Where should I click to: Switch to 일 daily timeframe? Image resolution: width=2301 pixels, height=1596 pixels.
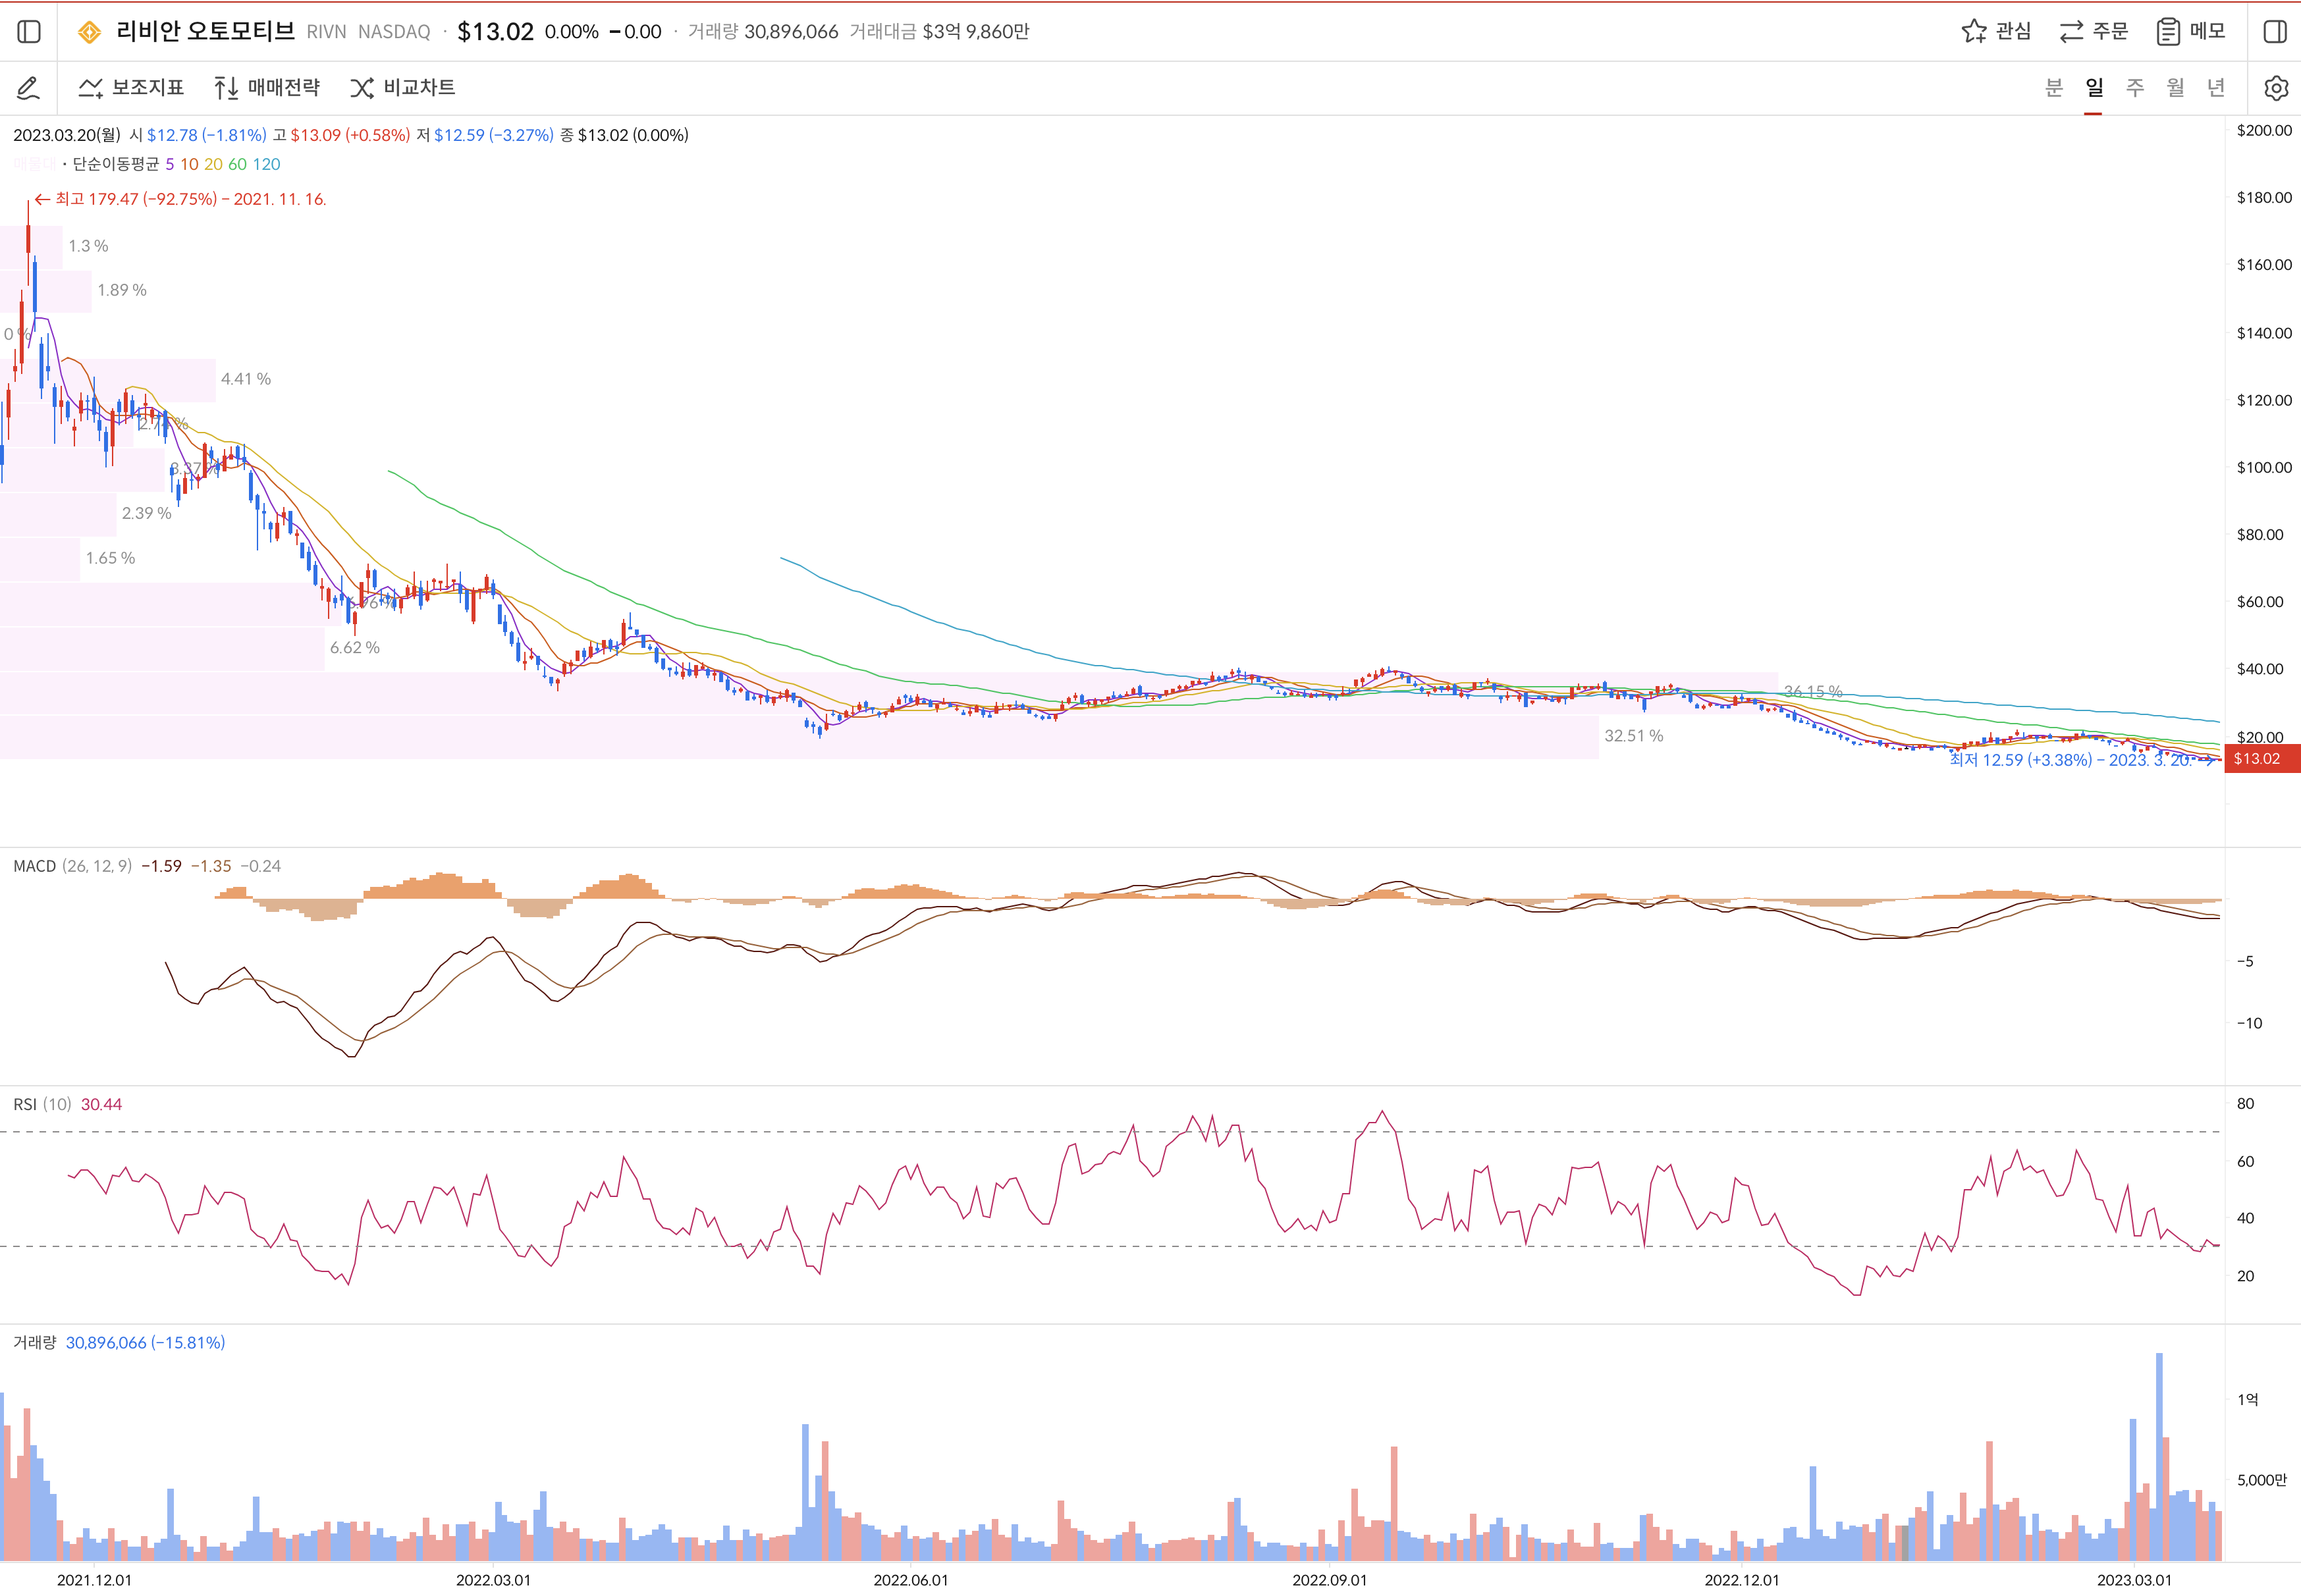click(x=2094, y=88)
